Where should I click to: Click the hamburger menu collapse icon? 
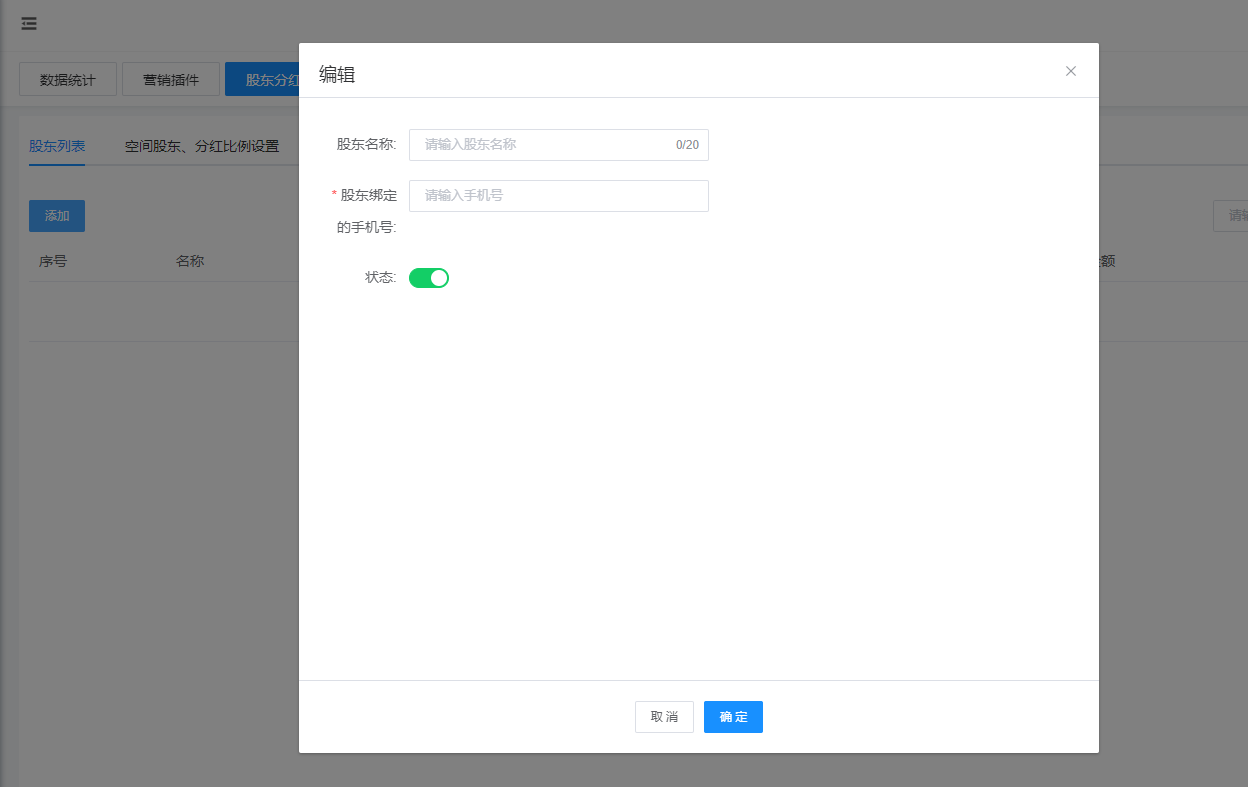(29, 24)
